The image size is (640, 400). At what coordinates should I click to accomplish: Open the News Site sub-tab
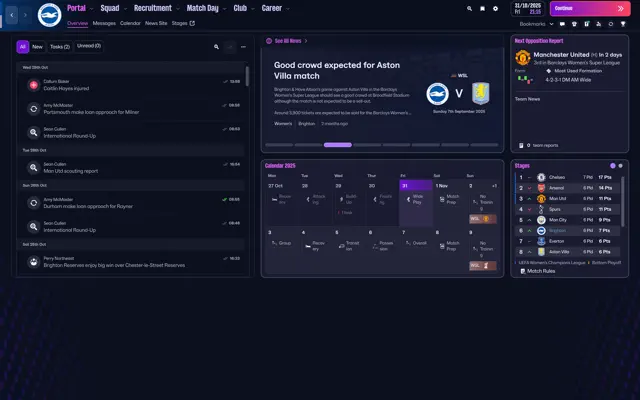[x=156, y=23]
